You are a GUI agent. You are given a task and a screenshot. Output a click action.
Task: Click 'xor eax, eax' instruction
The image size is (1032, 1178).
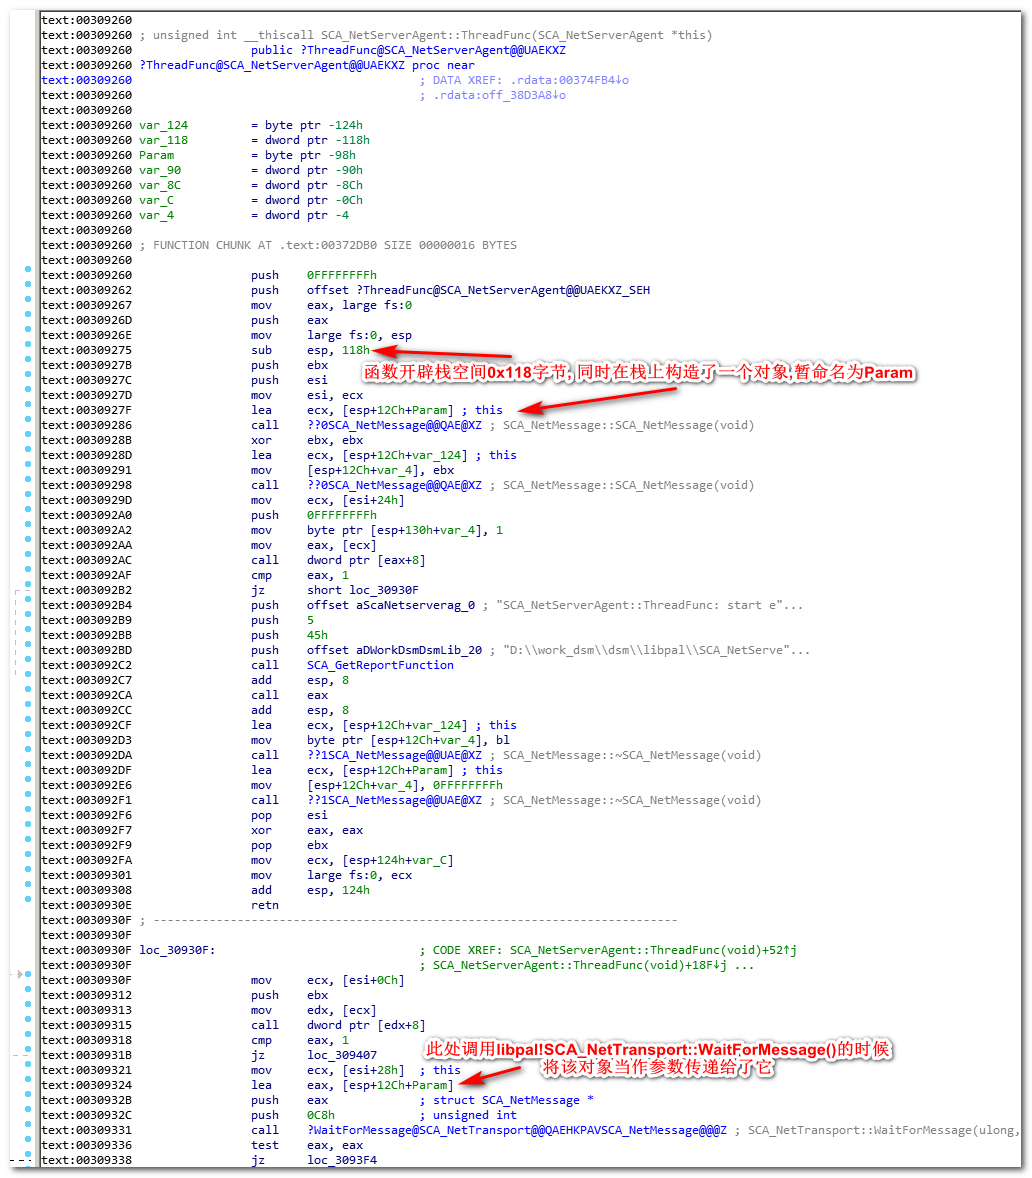(306, 832)
